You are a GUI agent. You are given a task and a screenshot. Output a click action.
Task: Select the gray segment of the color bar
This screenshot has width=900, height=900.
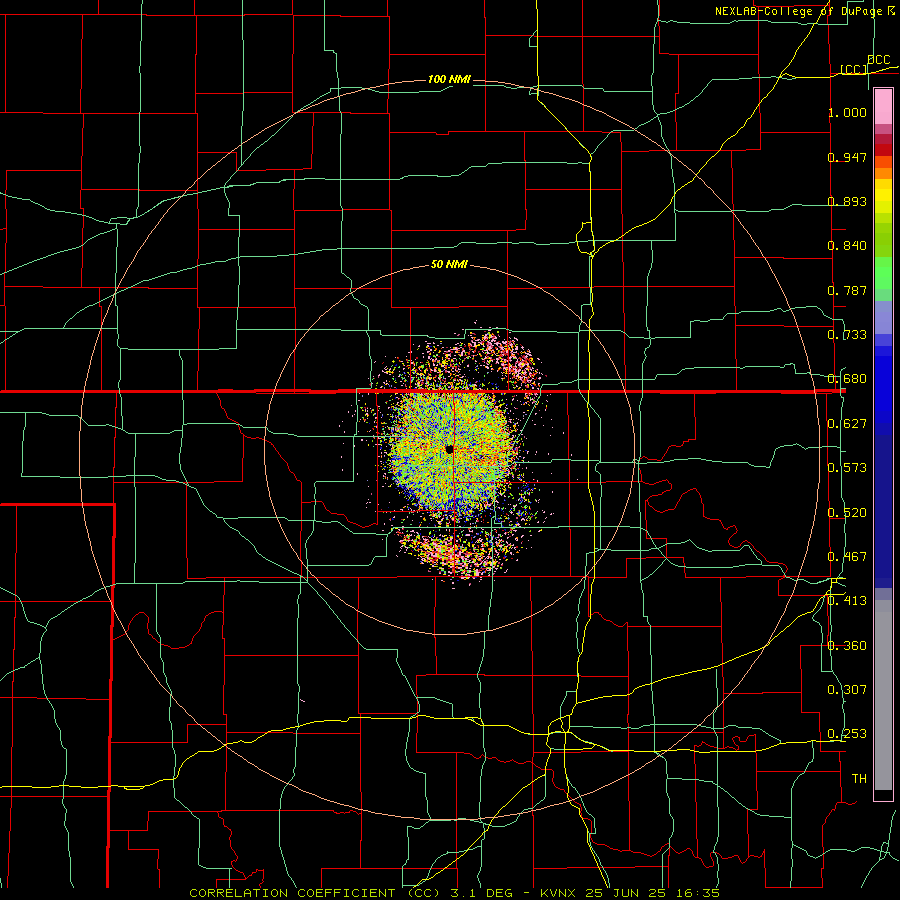pyautogui.click(x=883, y=695)
